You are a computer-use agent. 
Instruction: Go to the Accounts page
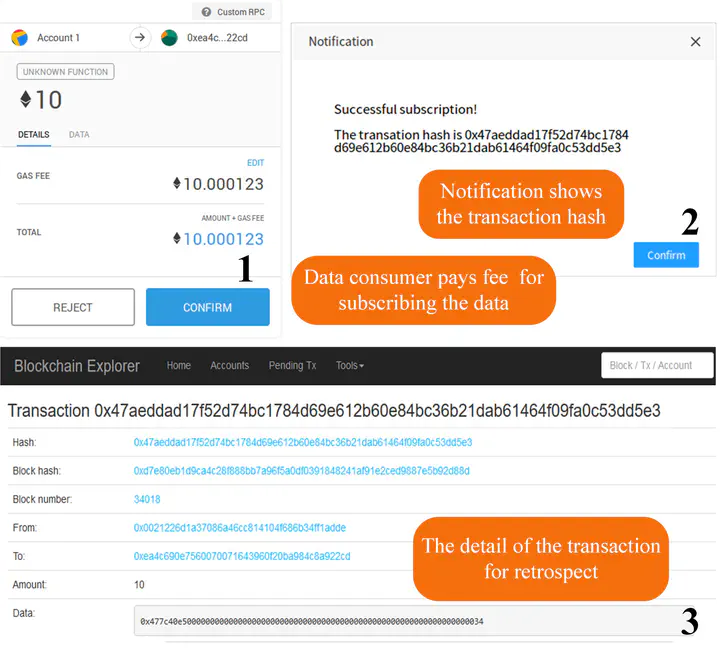[229, 366]
